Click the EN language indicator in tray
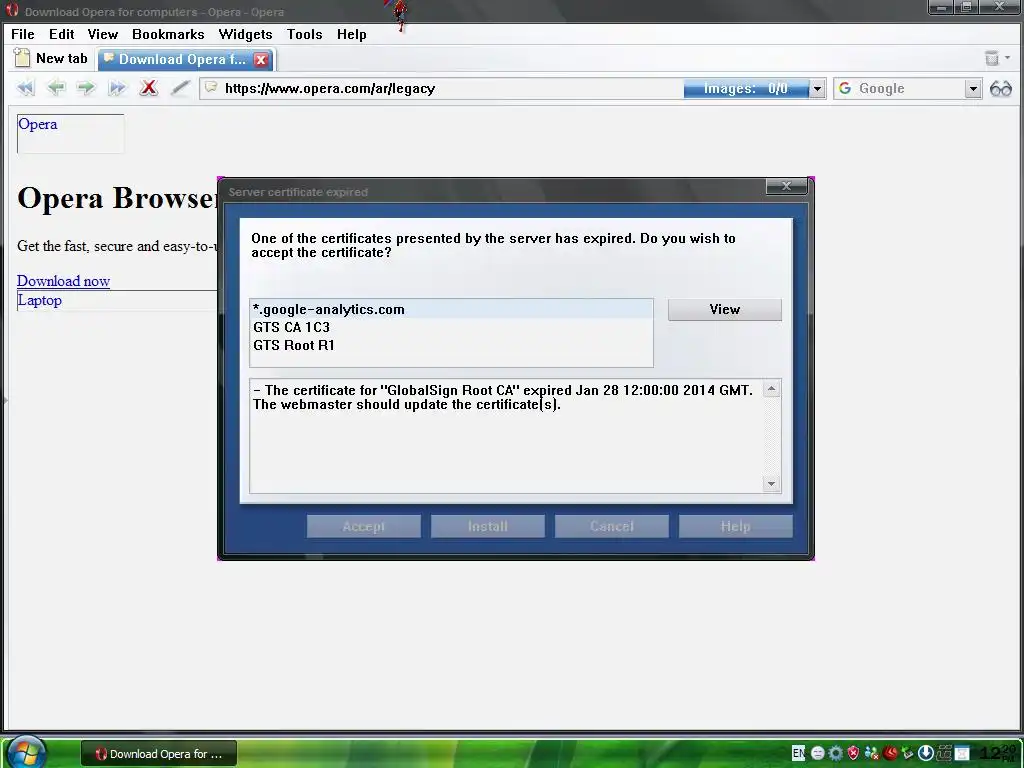Viewport: 1024px width, 768px height. tap(798, 753)
